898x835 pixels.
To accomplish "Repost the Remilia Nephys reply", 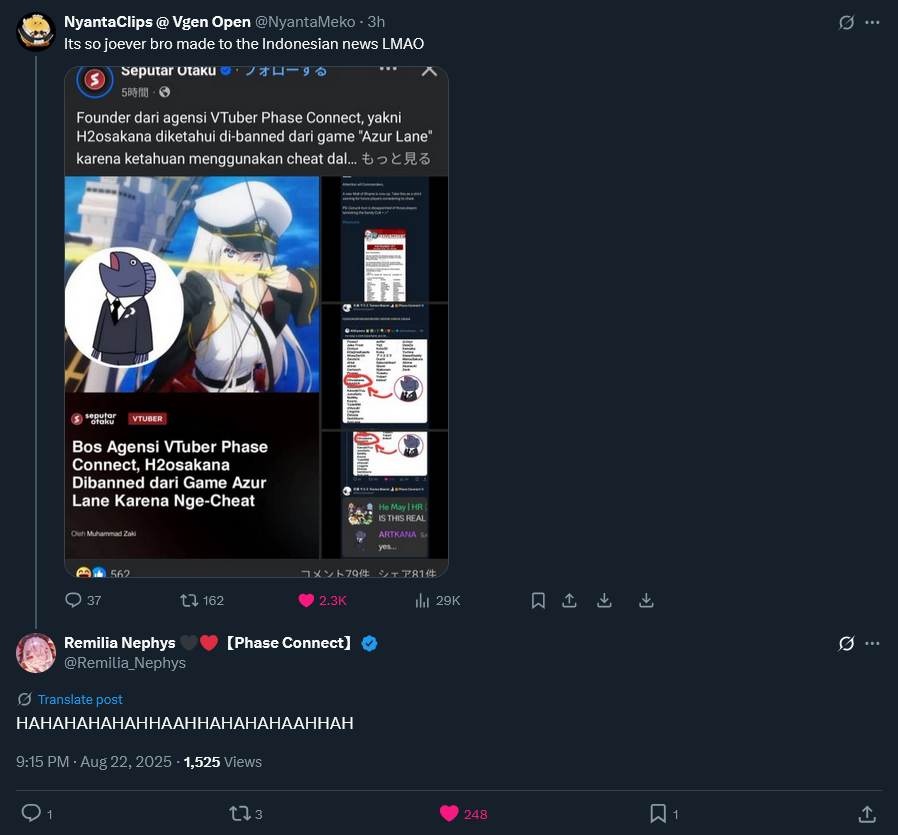I will (239, 814).
